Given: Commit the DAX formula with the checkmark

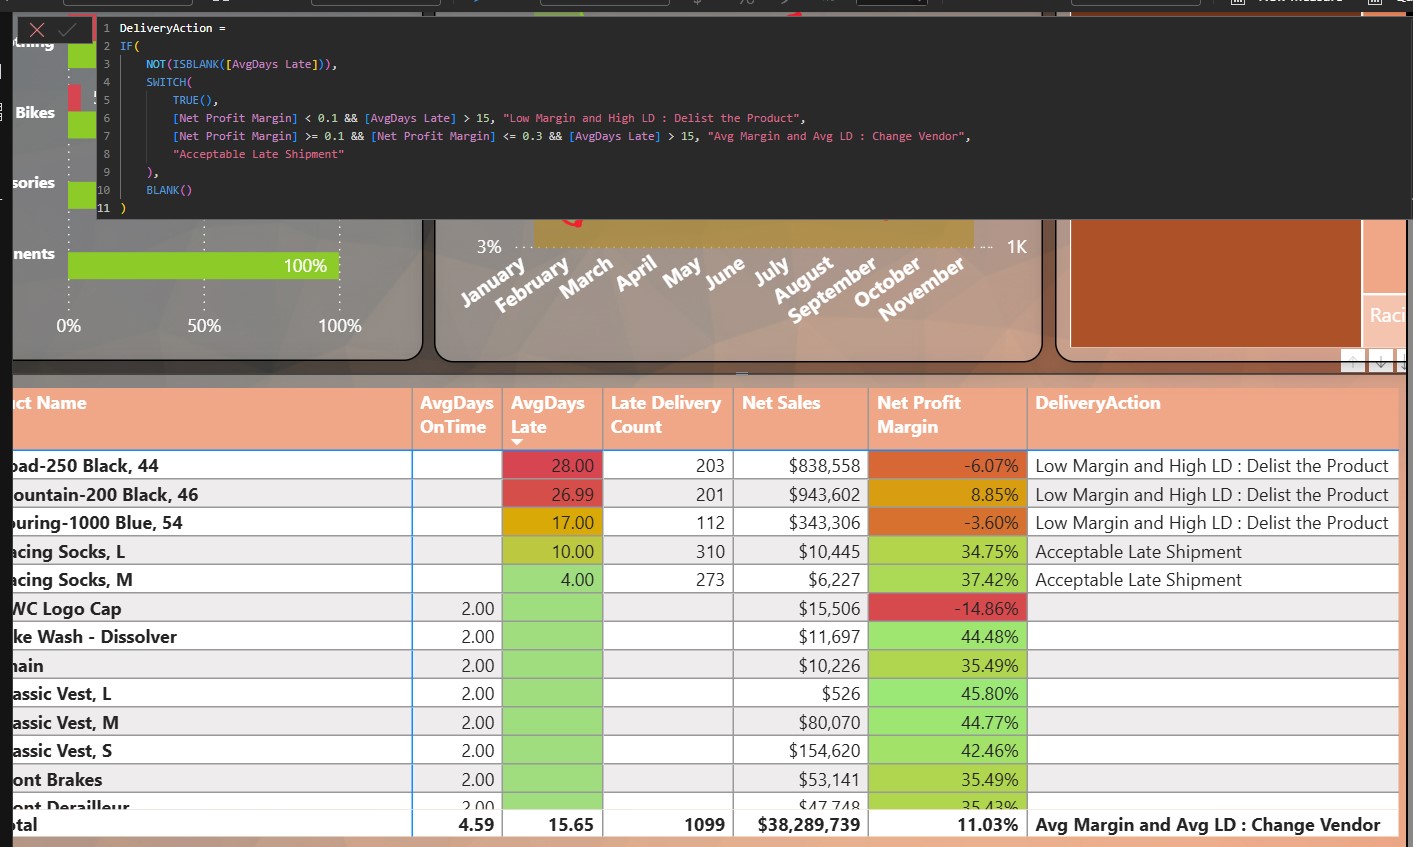Looking at the screenshot, I should click(x=67, y=30).
